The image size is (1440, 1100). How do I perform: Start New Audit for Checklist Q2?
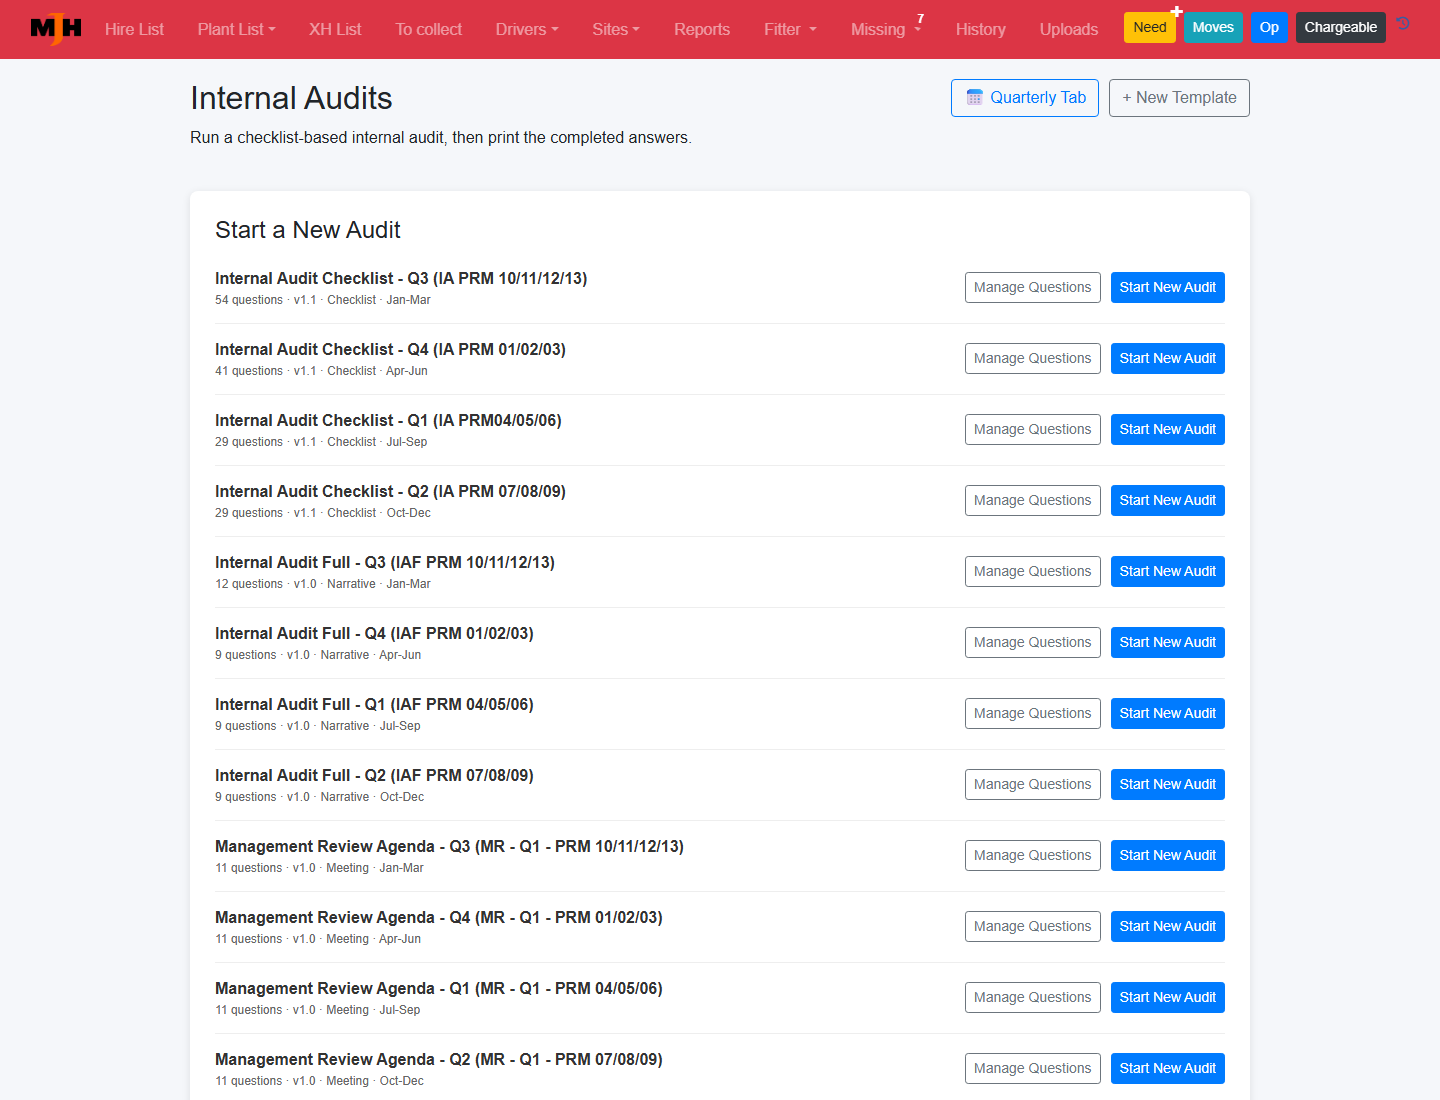pos(1167,500)
